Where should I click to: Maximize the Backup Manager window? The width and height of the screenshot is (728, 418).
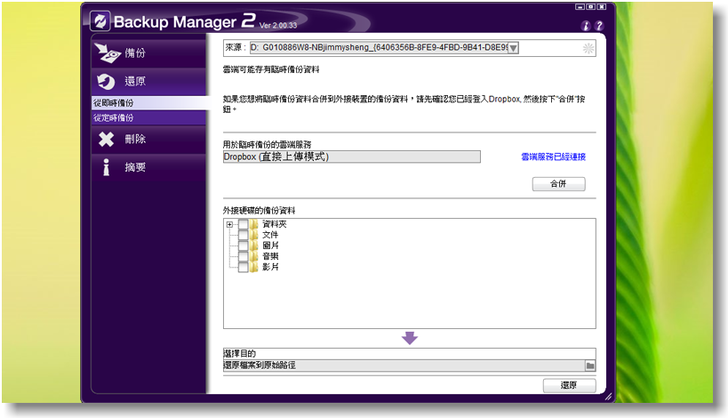pos(591,7)
